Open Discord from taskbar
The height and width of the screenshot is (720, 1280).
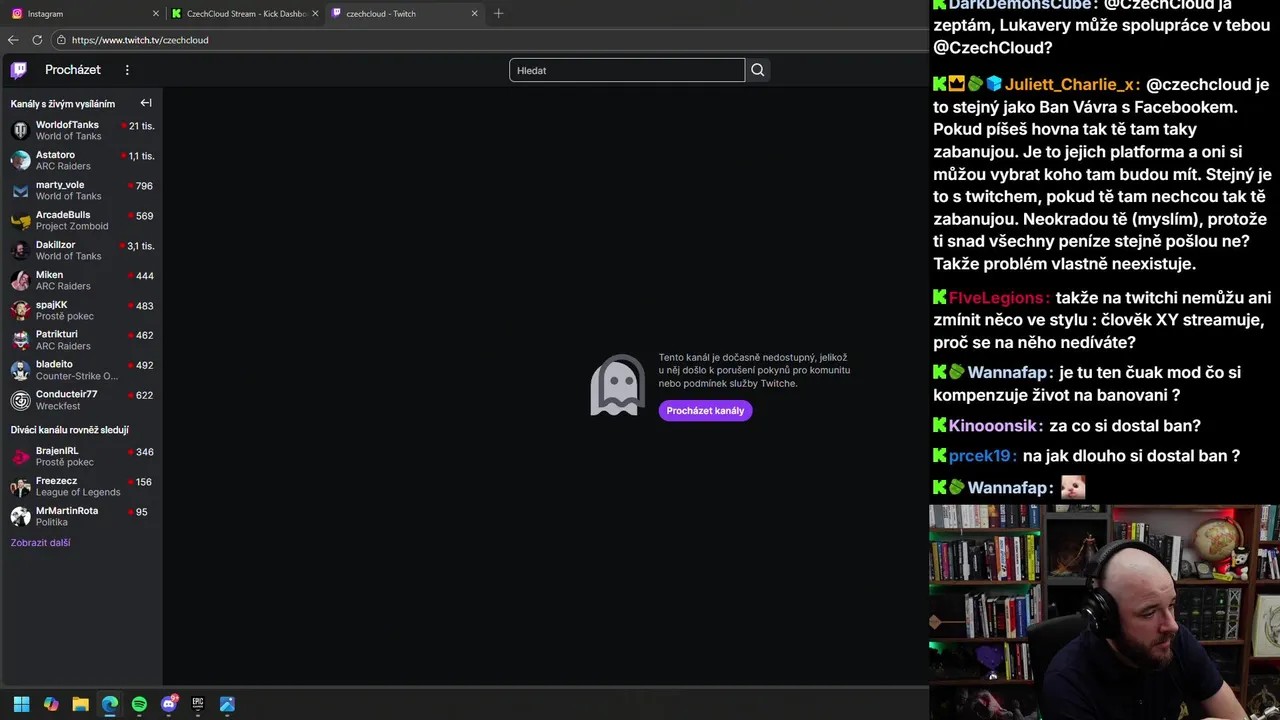(169, 704)
